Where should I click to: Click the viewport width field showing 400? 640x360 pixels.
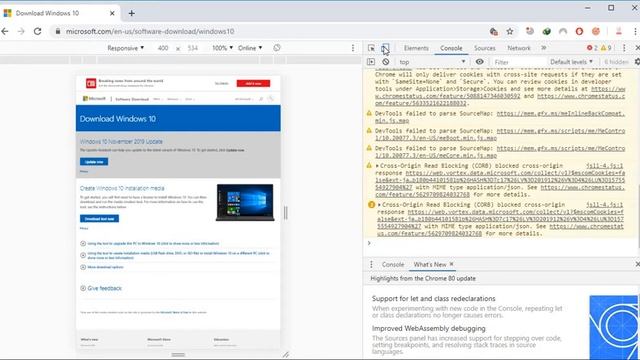click(163, 48)
